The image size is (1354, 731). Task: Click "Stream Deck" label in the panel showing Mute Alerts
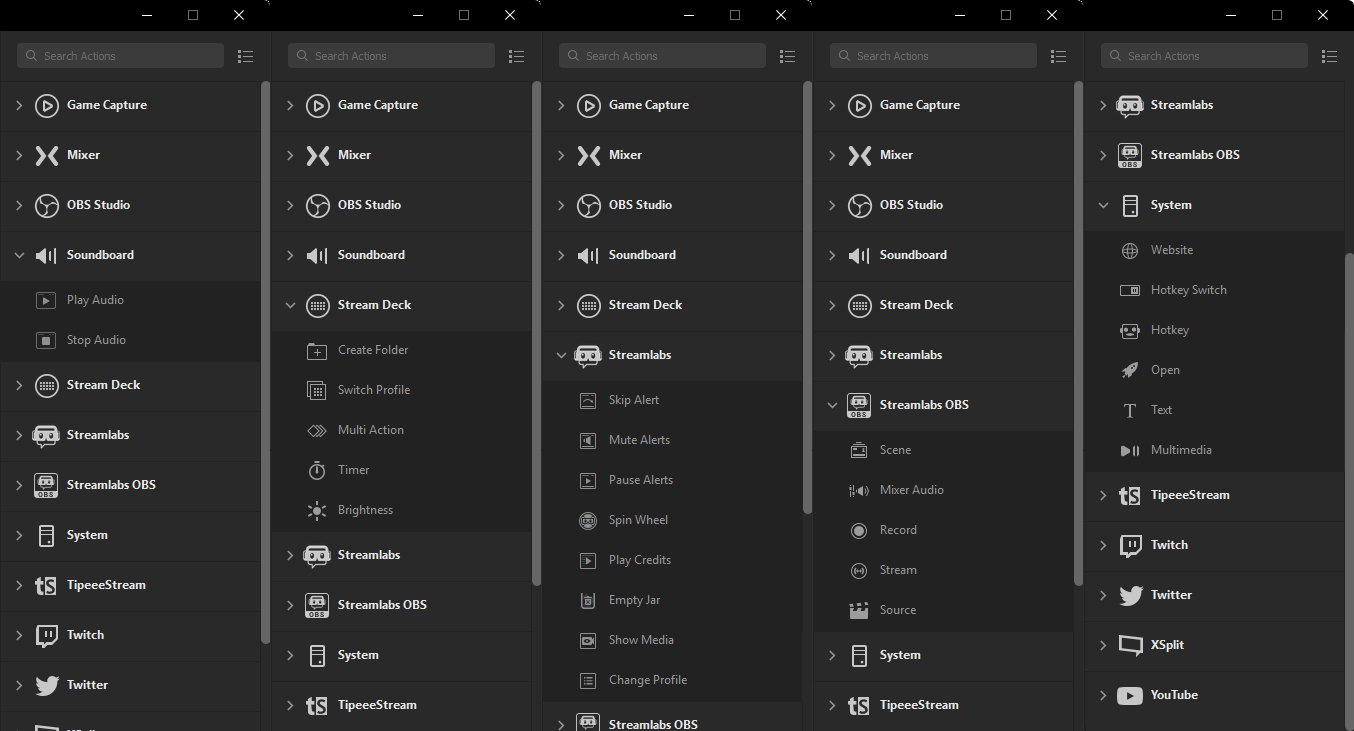point(646,305)
